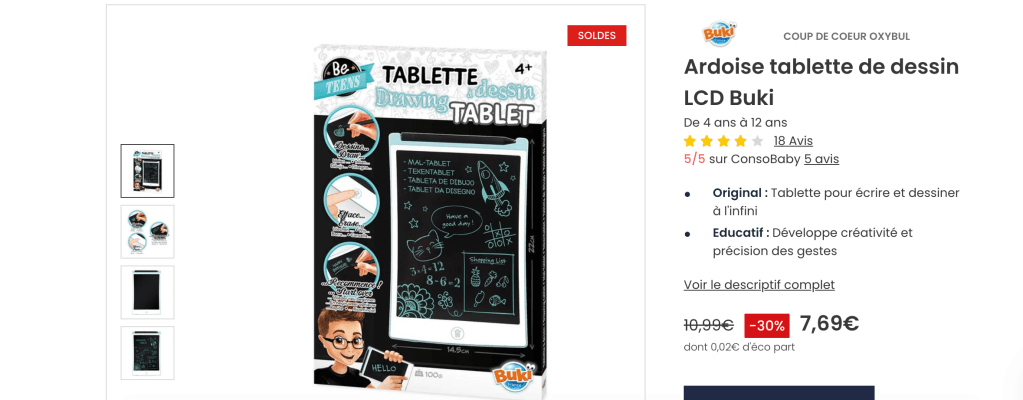The image size is (1023, 400).
Task: Click the 7,69€ sale price
Action: [x=829, y=323]
